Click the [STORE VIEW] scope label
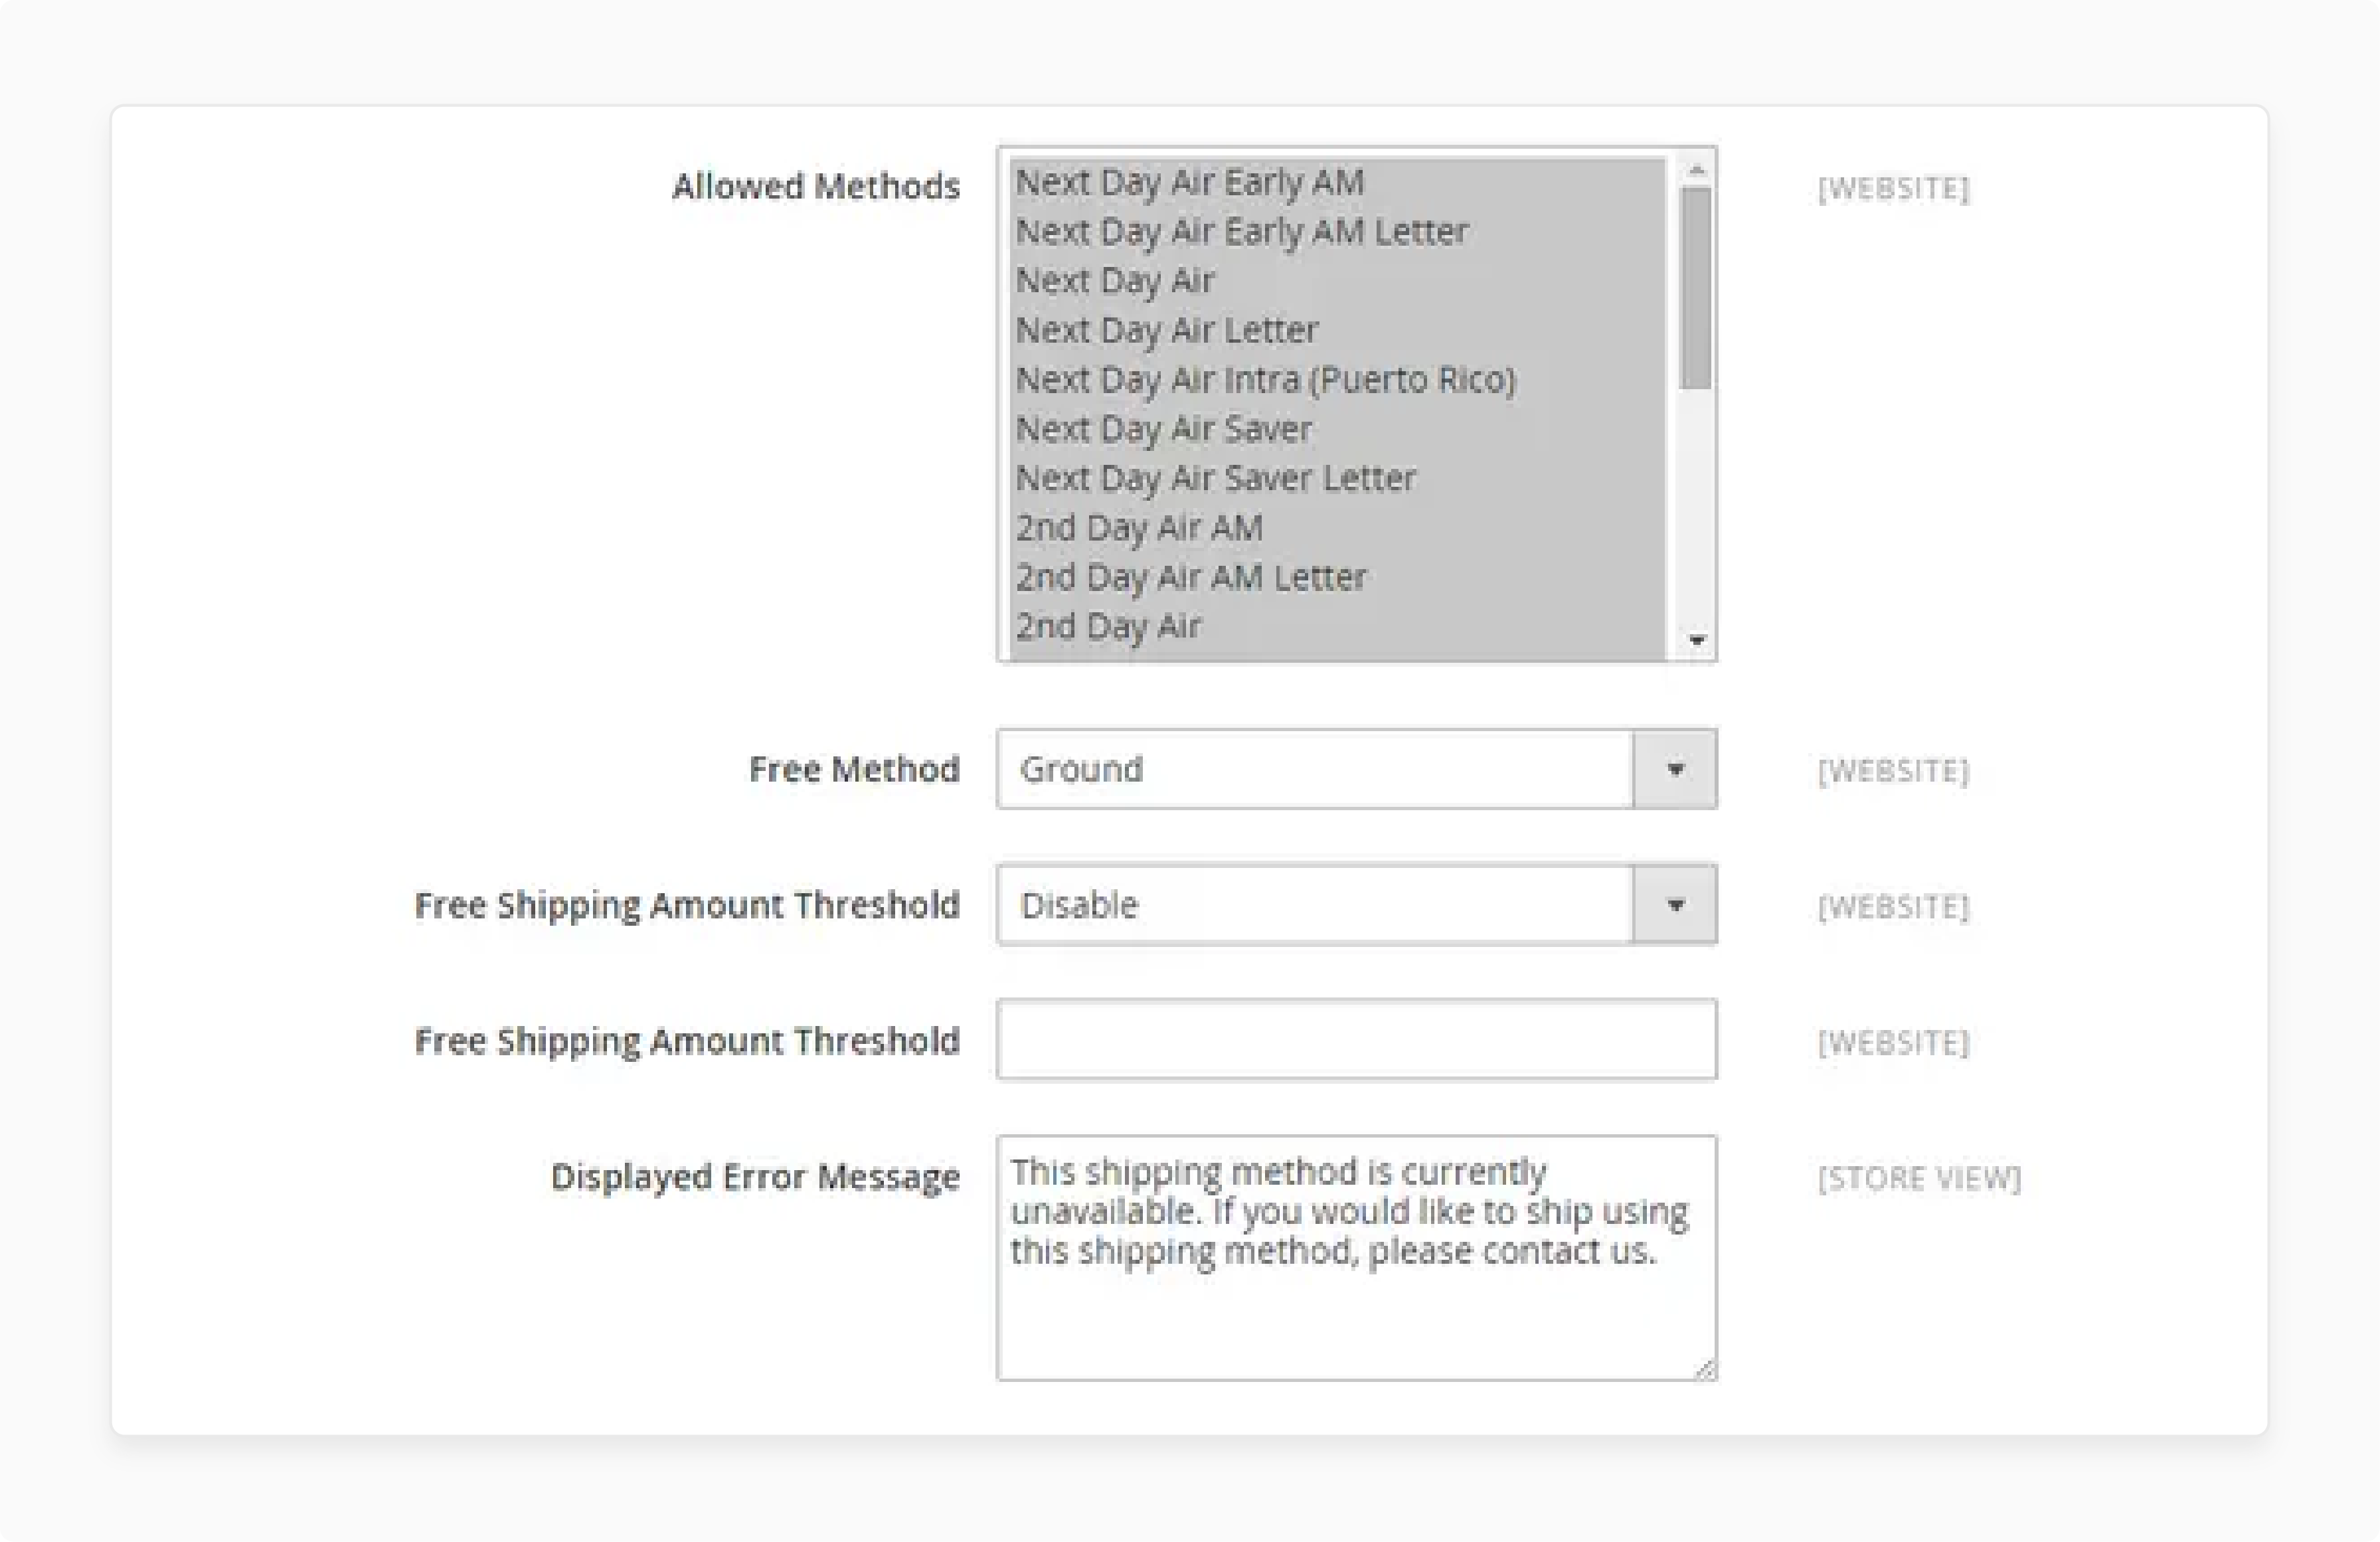The width and height of the screenshot is (2380, 1542). 1919,1178
